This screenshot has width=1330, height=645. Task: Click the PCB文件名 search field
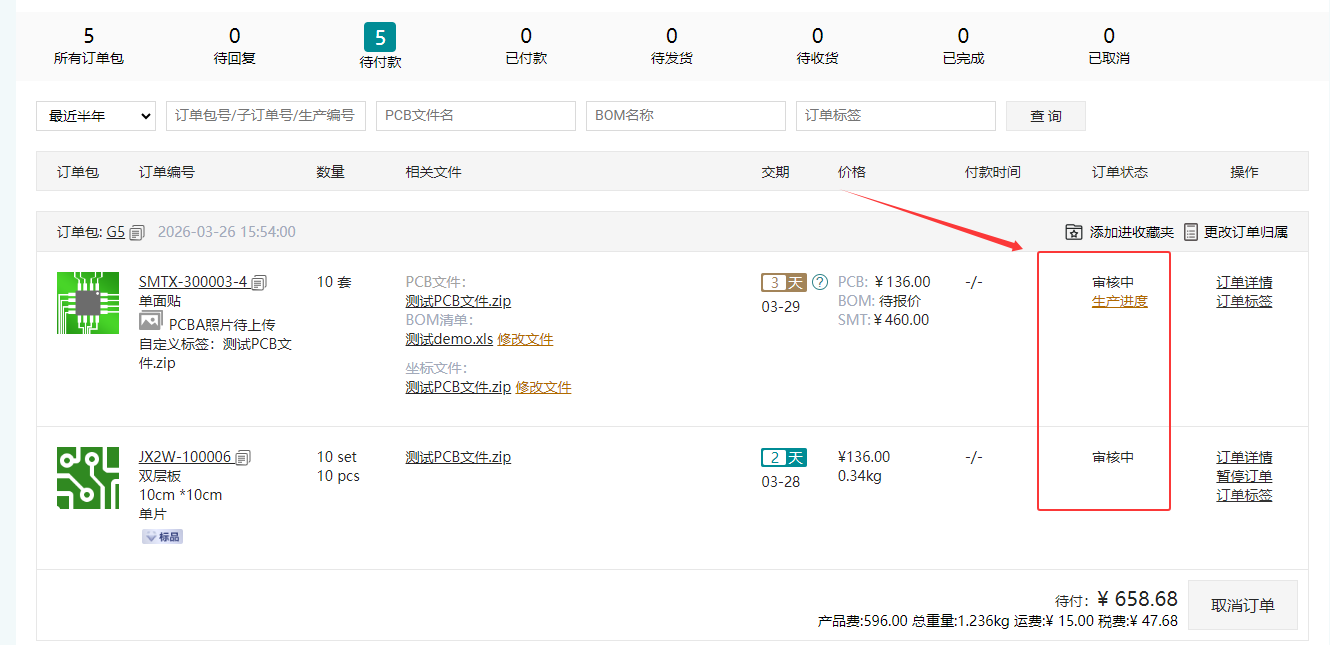[476, 116]
